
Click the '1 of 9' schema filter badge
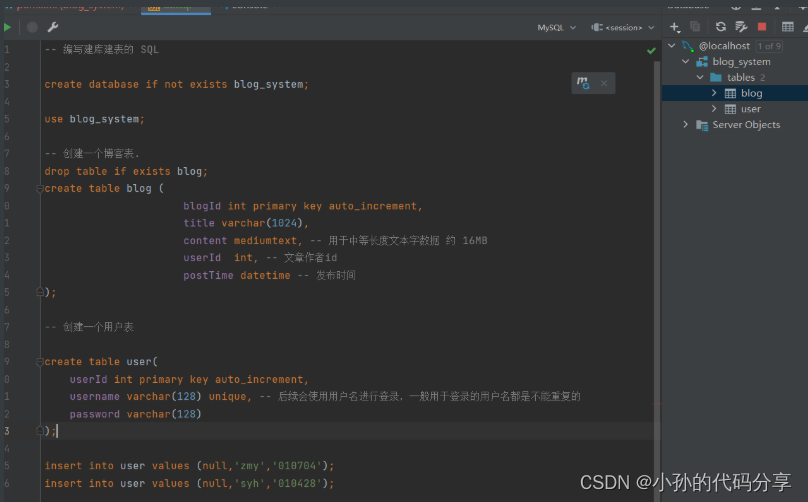click(769, 46)
